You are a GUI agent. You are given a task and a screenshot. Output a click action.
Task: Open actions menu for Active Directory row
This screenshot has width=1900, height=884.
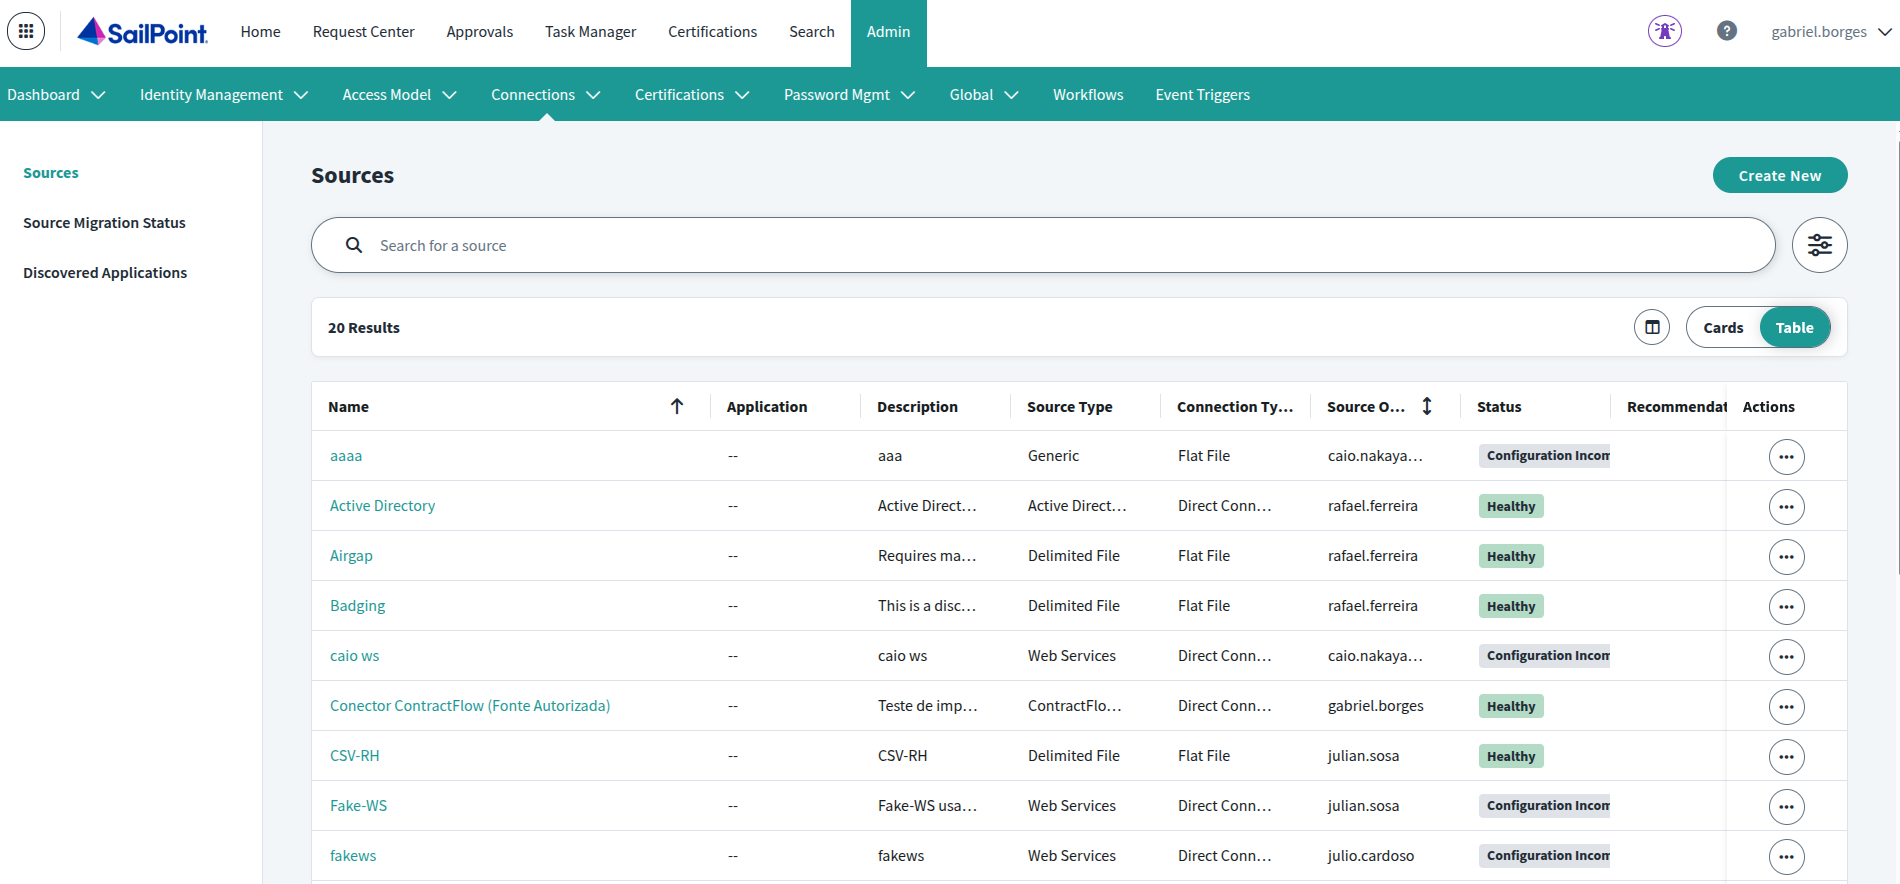point(1786,507)
